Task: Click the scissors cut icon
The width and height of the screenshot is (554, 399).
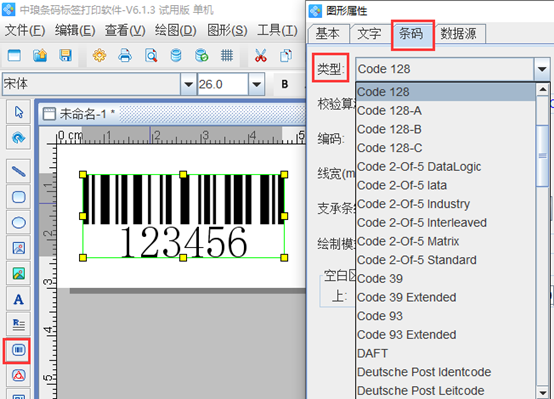Action: pyautogui.click(x=260, y=55)
